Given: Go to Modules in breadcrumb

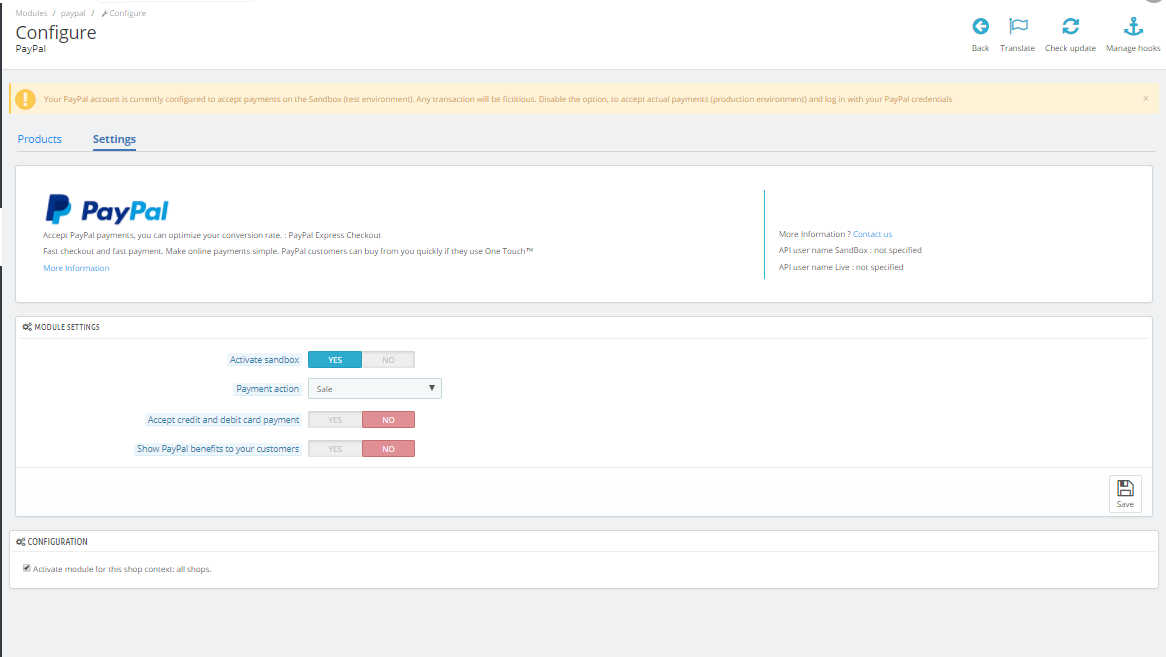Looking at the screenshot, I should pos(31,13).
